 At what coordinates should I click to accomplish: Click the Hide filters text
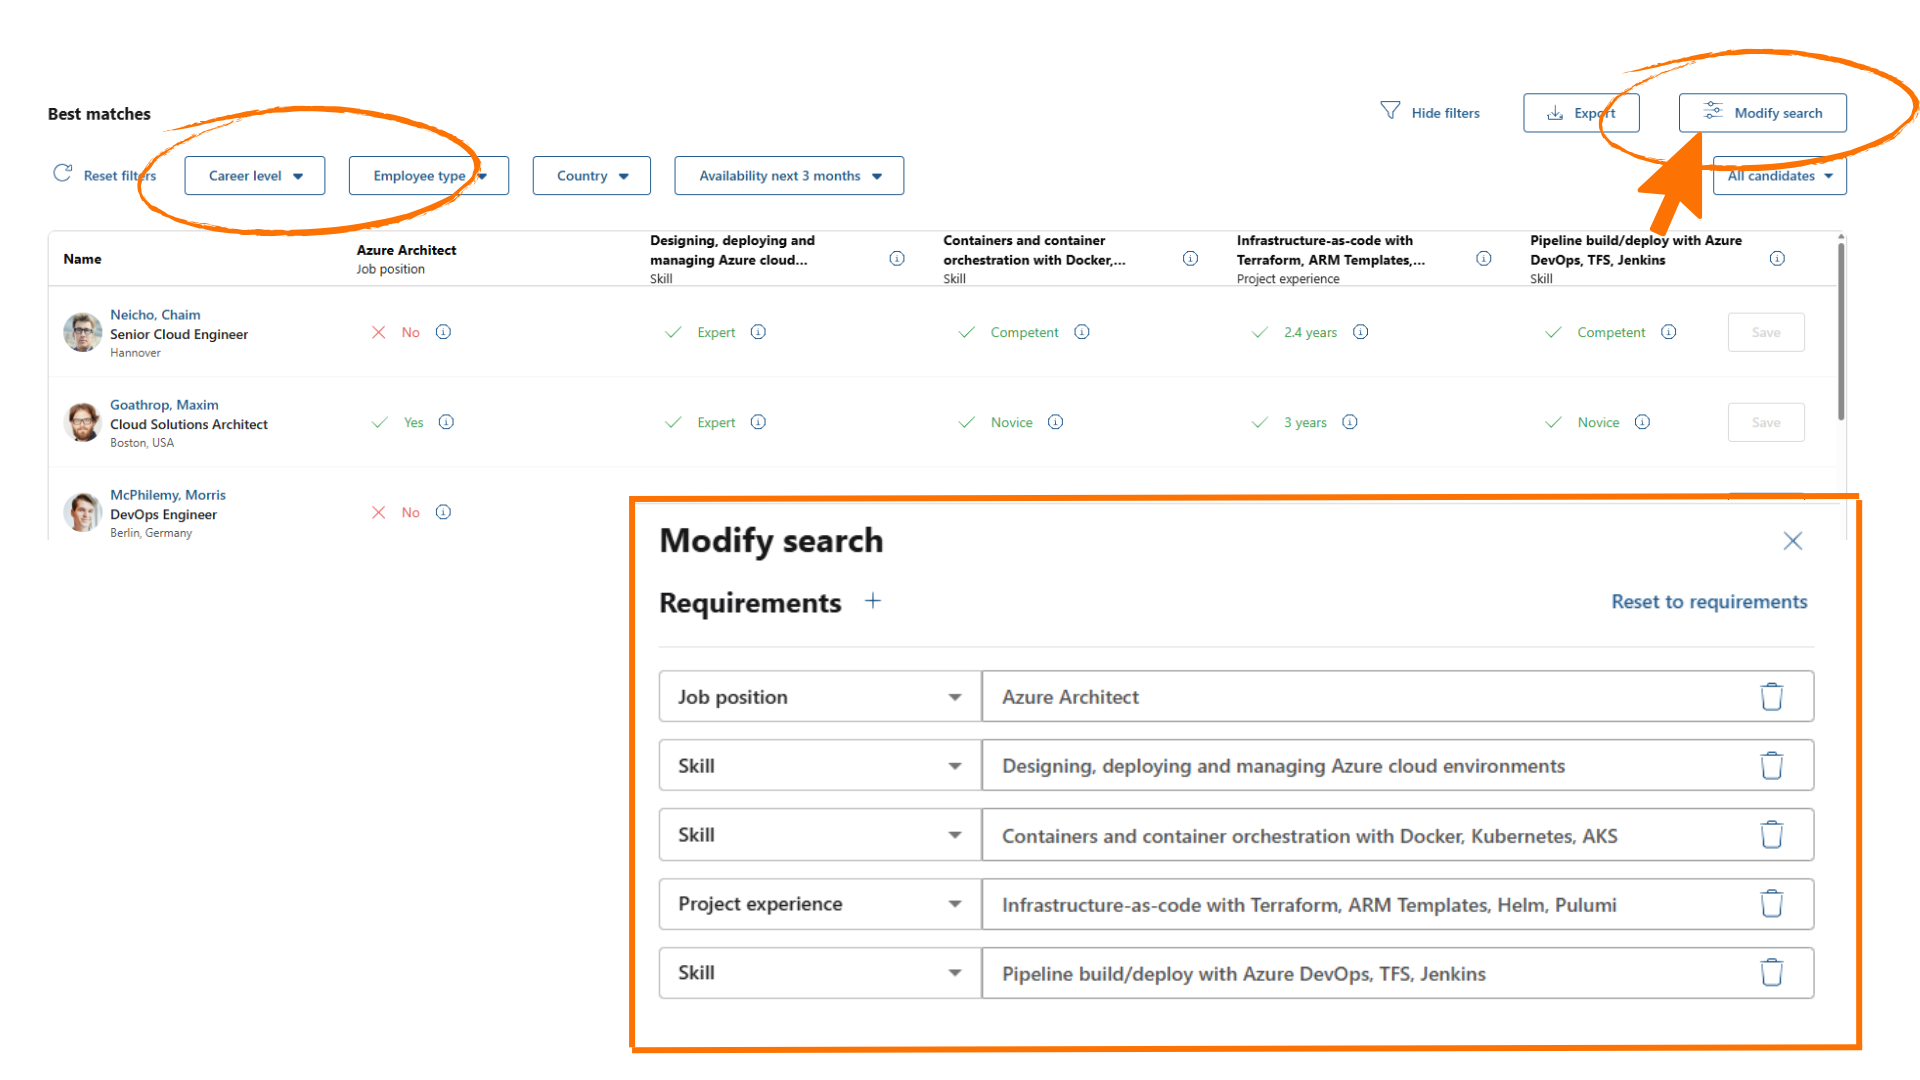[x=1446, y=113]
